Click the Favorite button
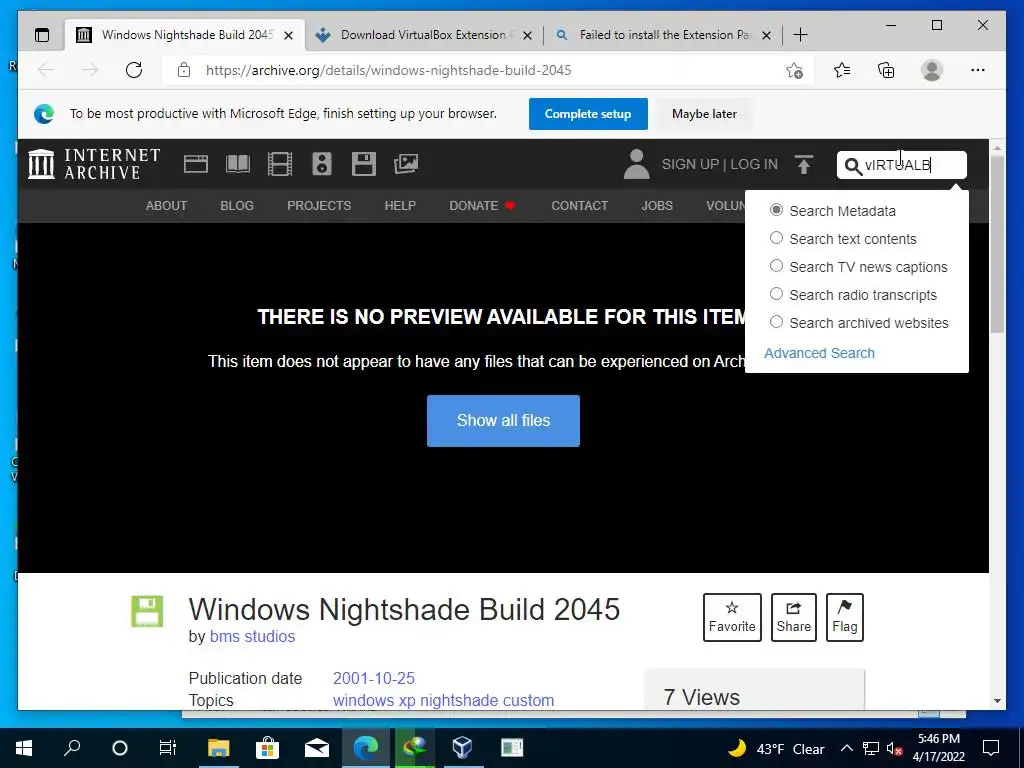 pyautogui.click(x=732, y=617)
